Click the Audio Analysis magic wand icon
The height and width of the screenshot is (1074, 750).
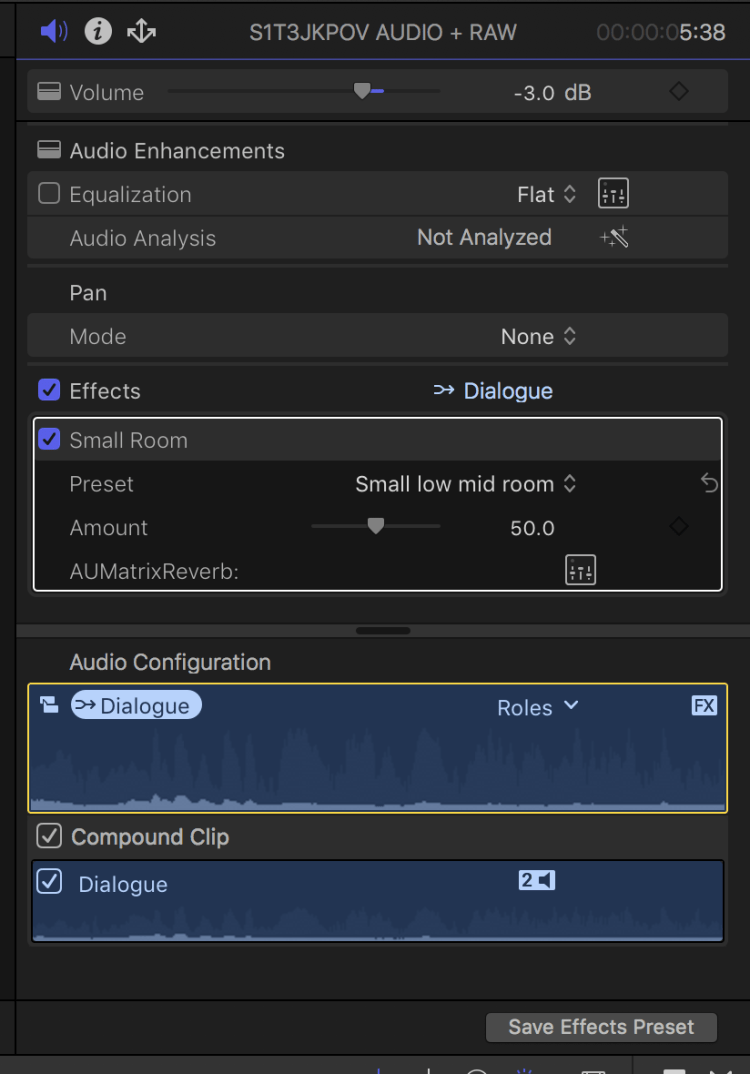tap(613, 238)
